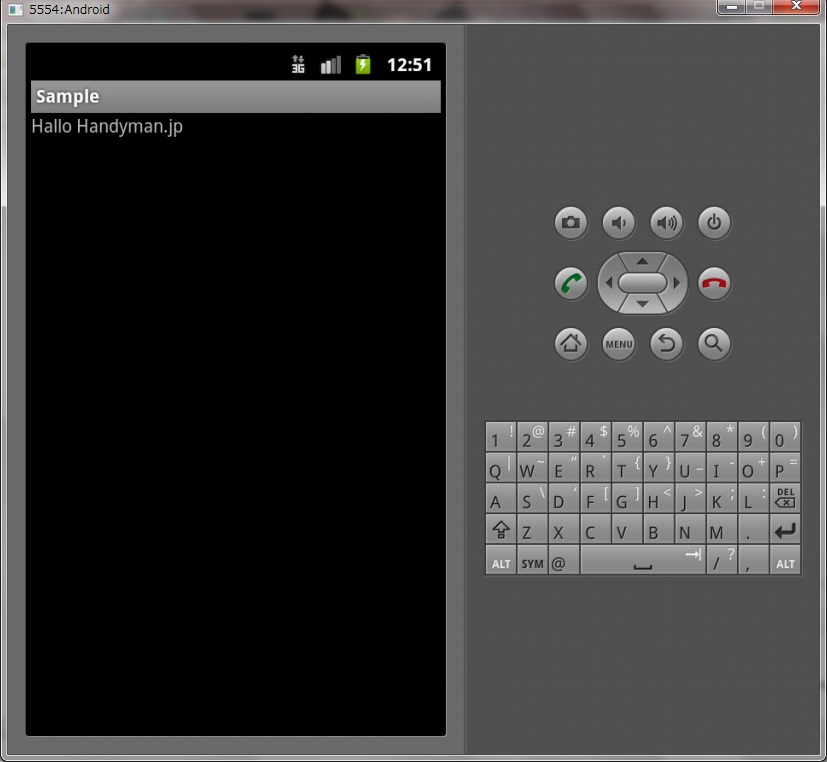827x762 pixels.
Task: Click the battery charging icon
Action: coord(363,64)
